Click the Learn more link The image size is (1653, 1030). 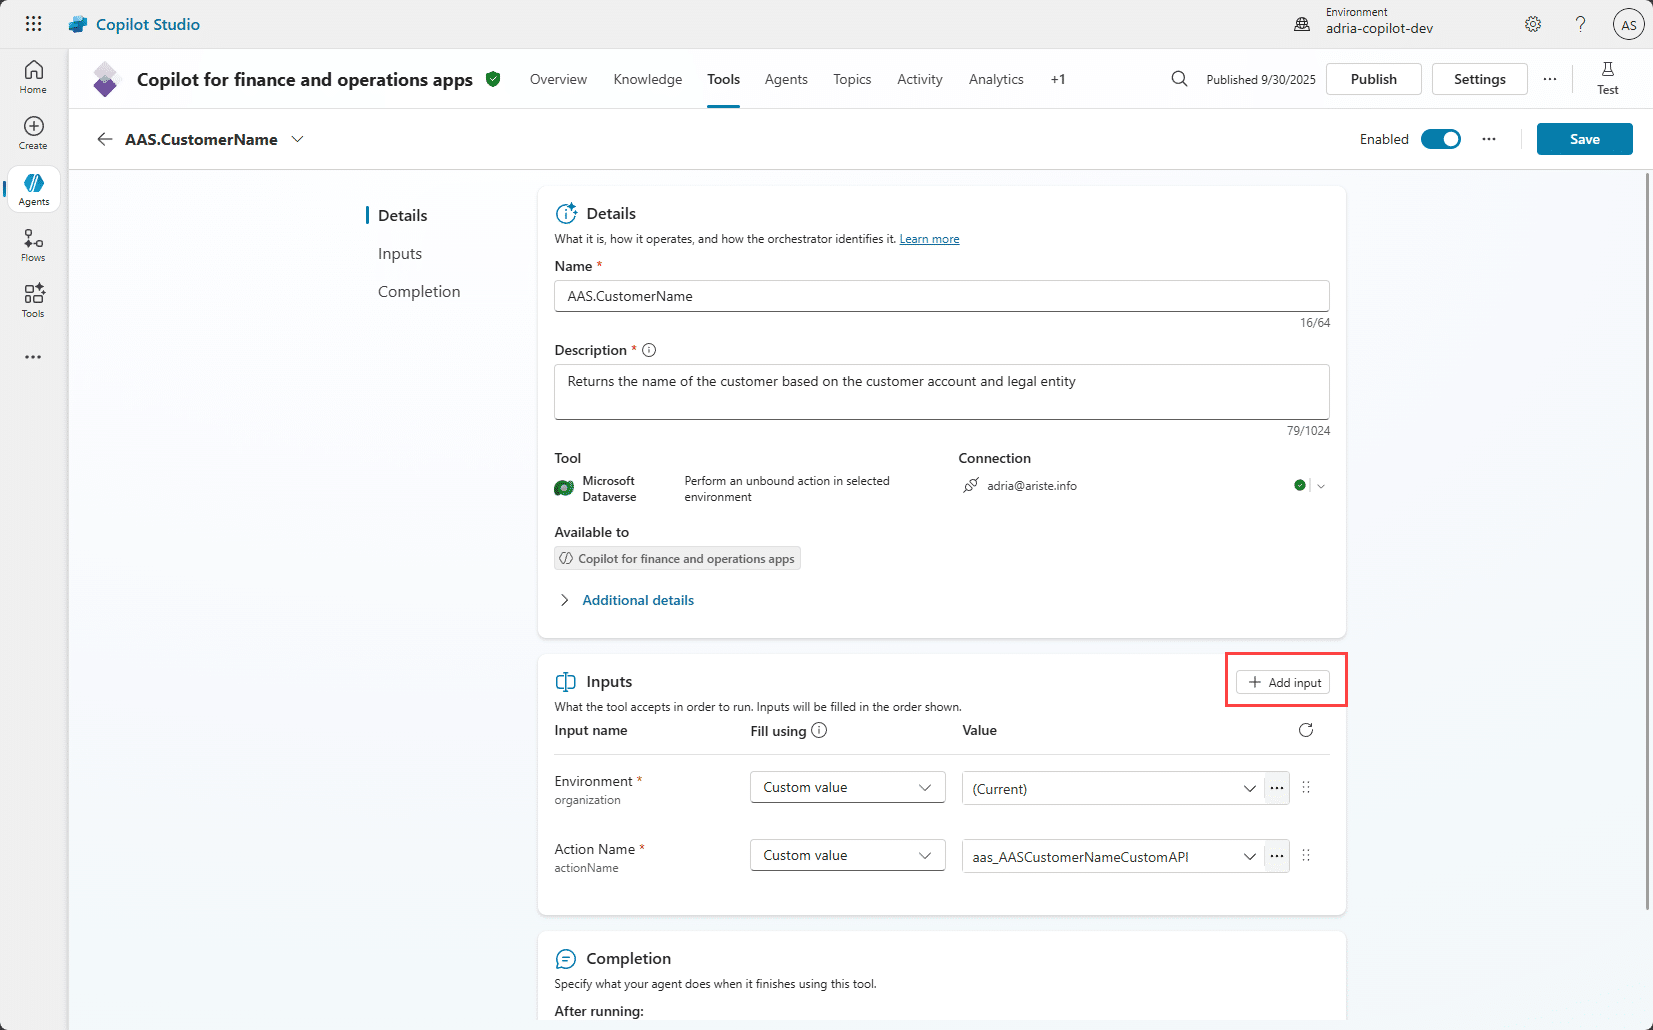pyautogui.click(x=929, y=239)
